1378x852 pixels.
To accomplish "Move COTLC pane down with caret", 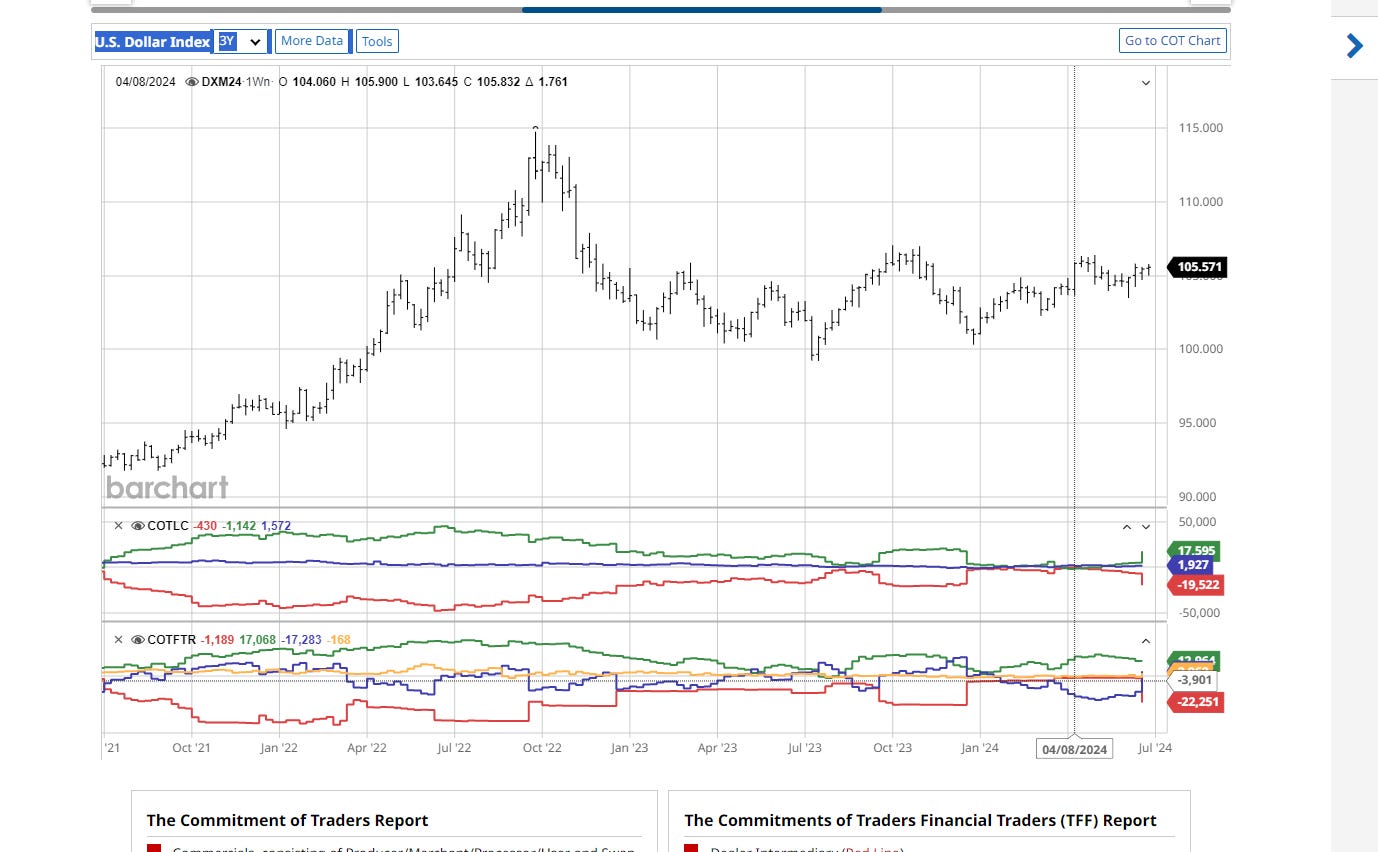I will click(x=1146, y=527).
